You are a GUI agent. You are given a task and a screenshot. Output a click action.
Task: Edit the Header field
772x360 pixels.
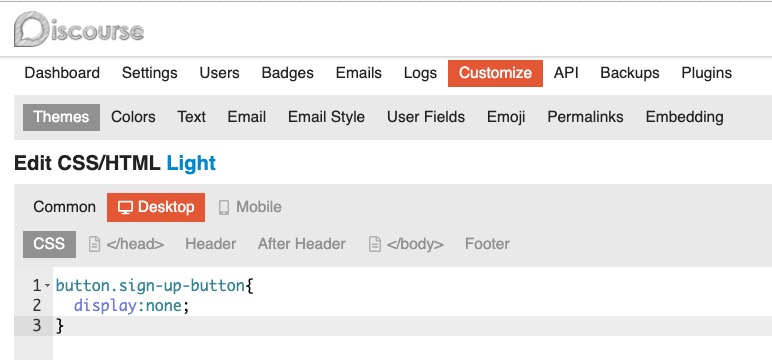pos(211,244)
